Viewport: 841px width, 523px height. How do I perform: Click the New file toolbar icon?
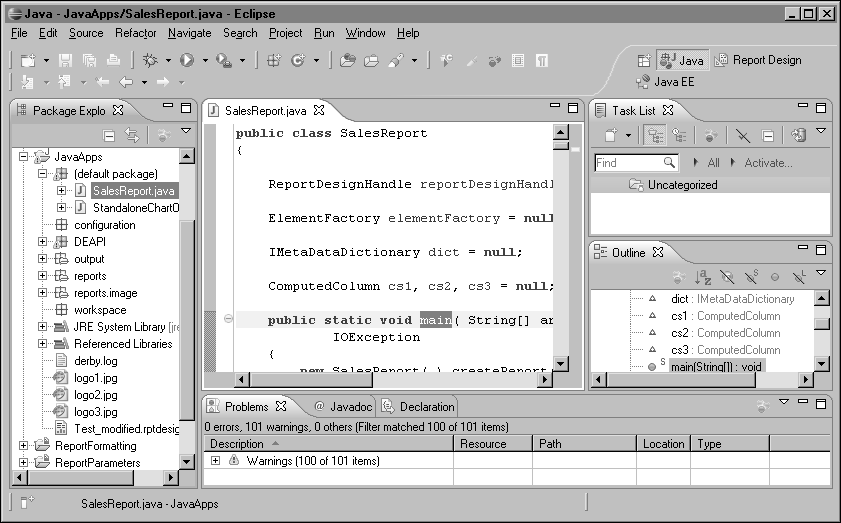28,61
